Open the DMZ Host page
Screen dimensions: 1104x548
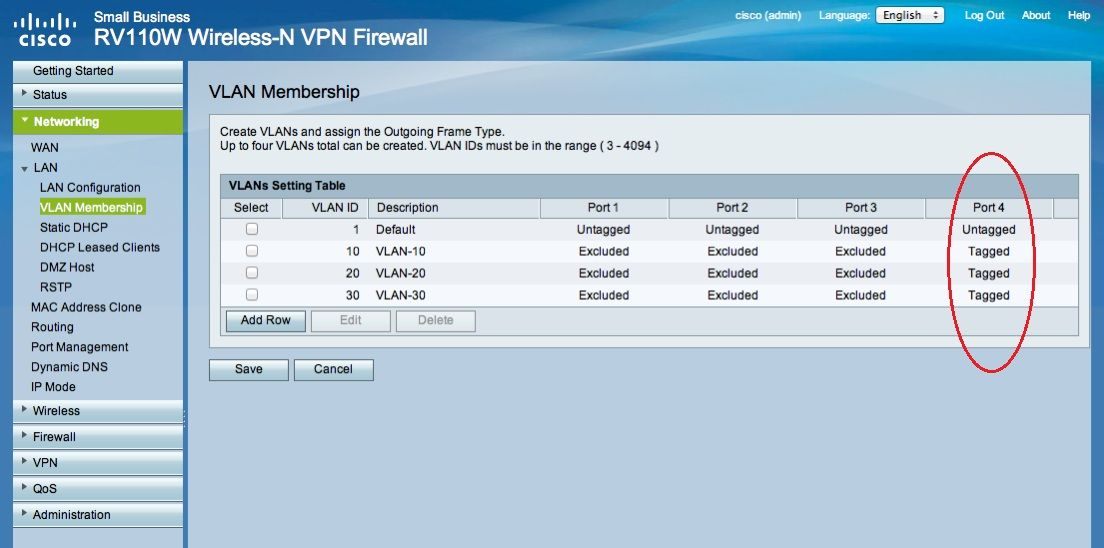[x=67, y=267]
